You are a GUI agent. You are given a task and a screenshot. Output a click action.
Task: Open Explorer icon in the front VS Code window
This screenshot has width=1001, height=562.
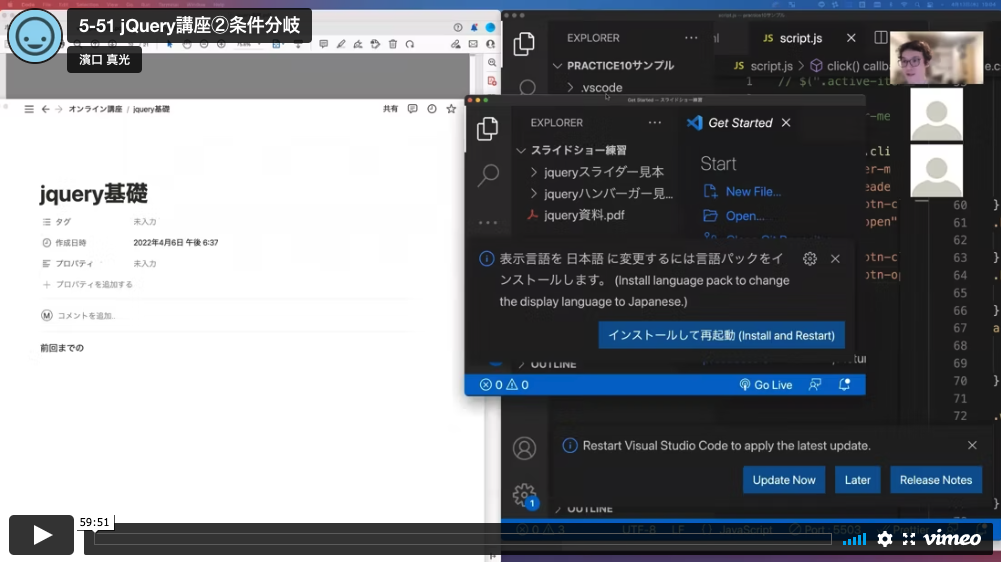coord(488,129)
